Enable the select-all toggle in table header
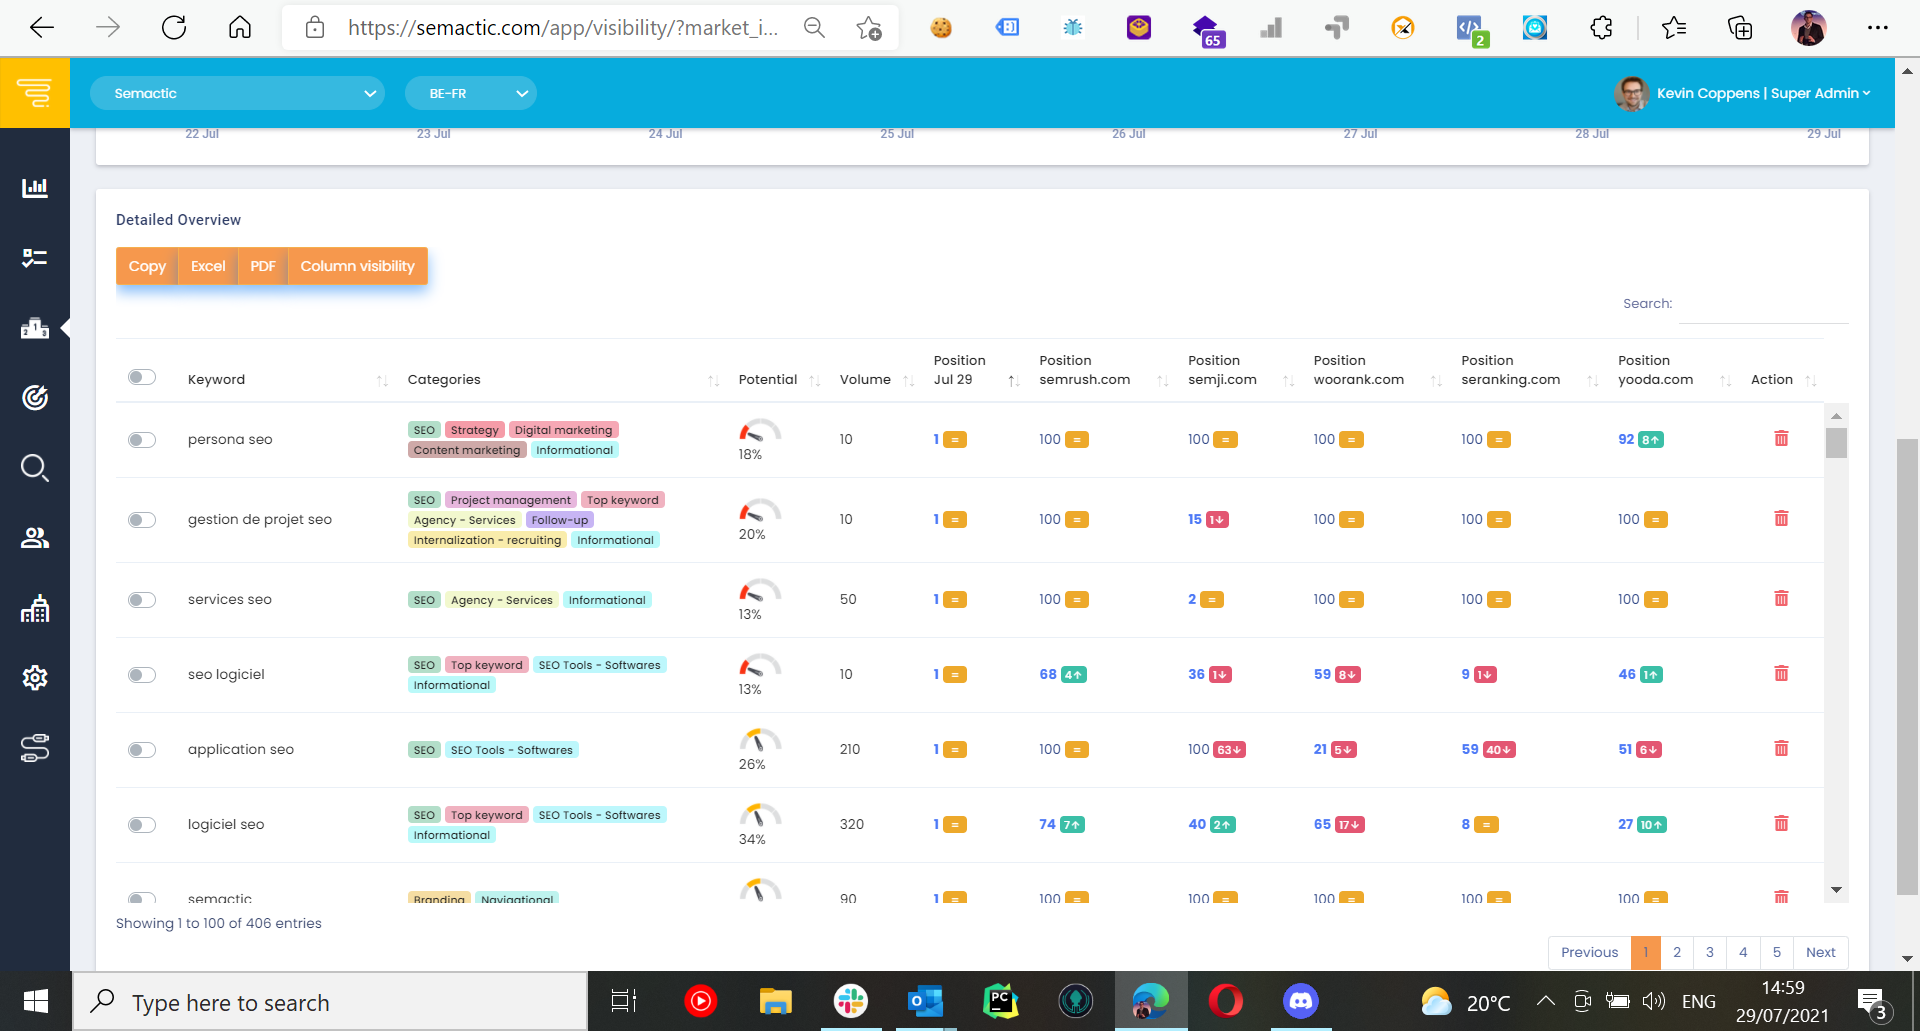Screen dimensions: 1920x1031 point(142,377)
